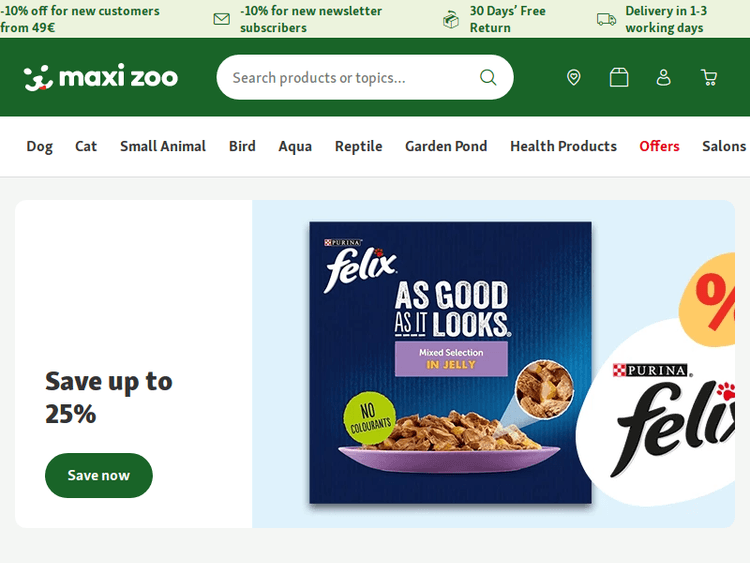Click the delivery truck icon
This screenshot has height=563, width=750.
(606, 19)
